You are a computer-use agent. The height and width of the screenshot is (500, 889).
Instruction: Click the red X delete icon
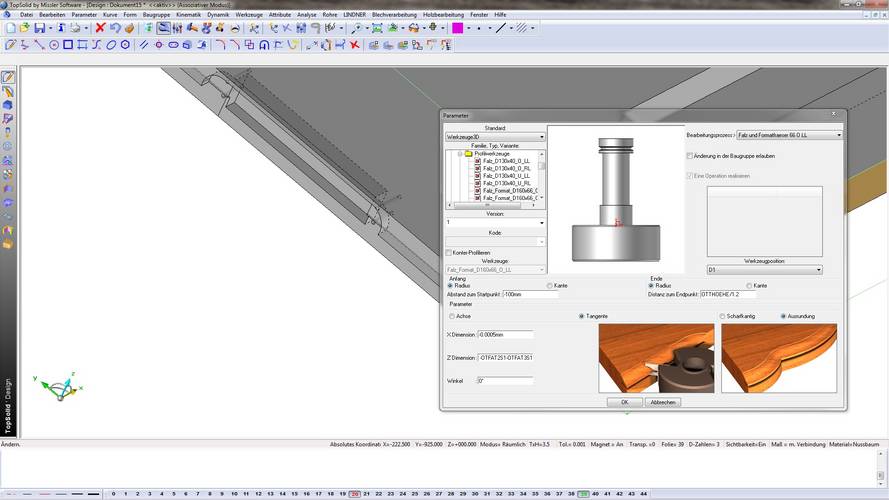point(100,28)
